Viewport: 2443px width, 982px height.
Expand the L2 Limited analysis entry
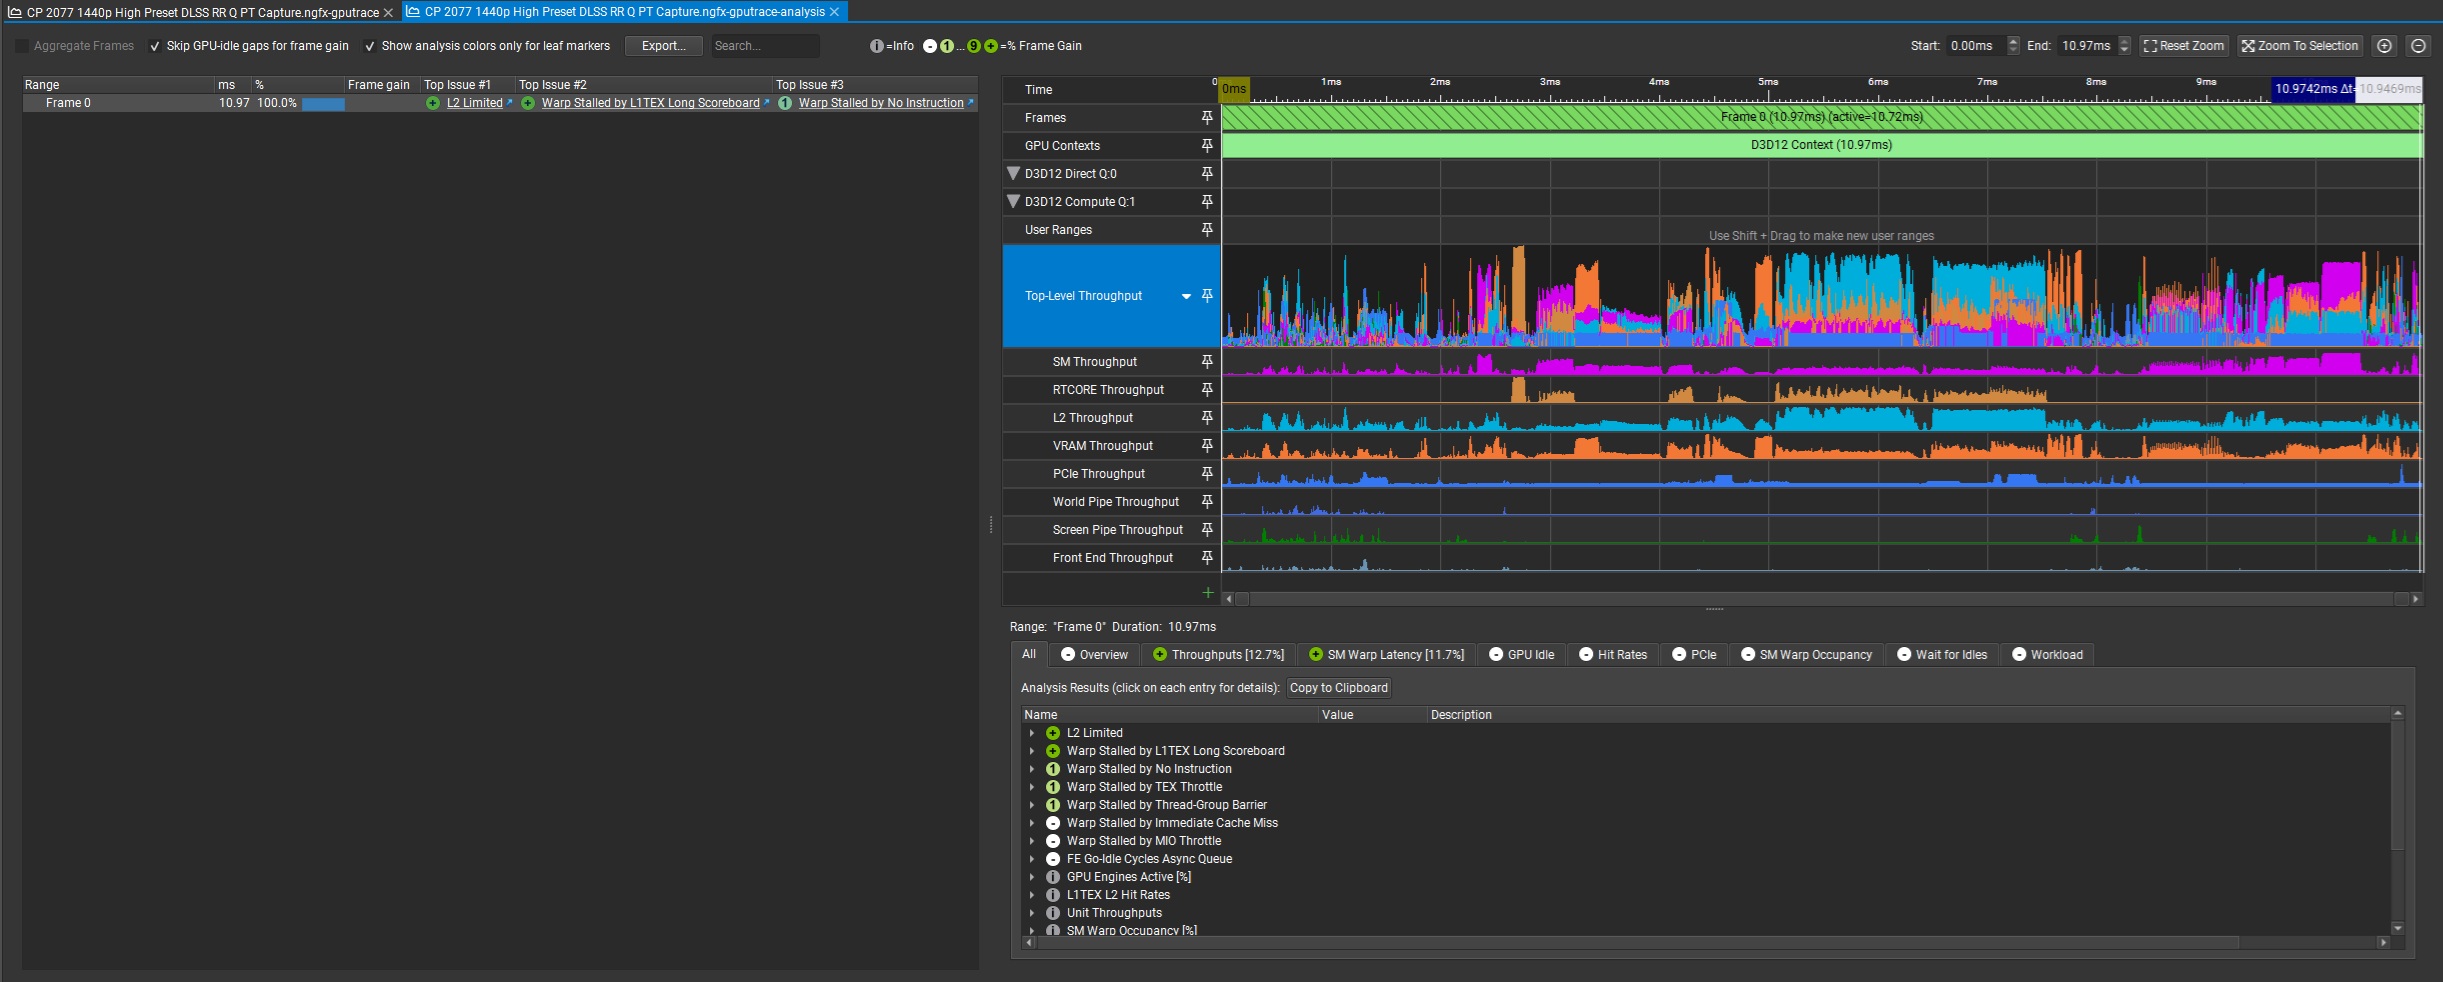pyautogui.click(x=1032, y=733)
